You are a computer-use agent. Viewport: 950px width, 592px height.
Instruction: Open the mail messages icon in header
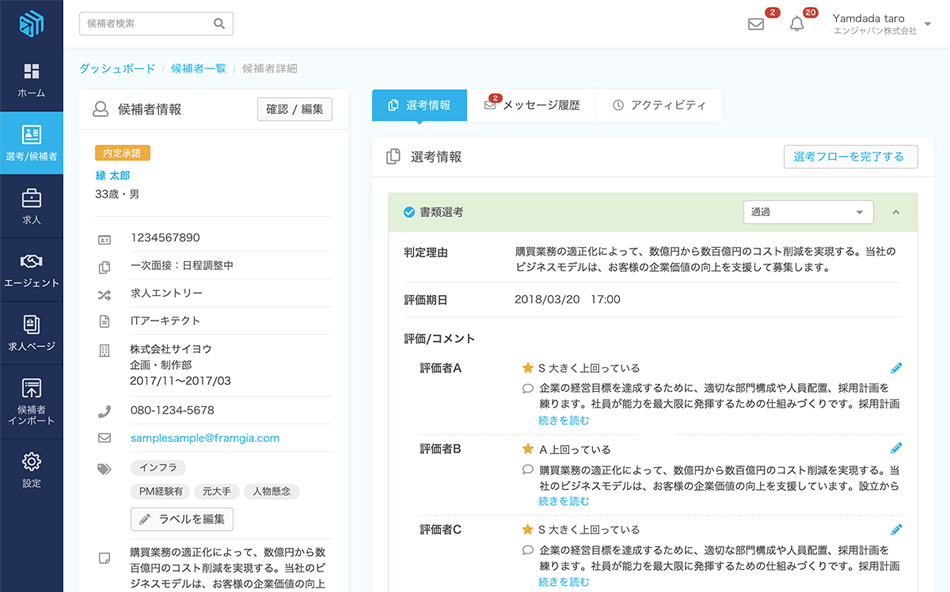tap(756, 24)
